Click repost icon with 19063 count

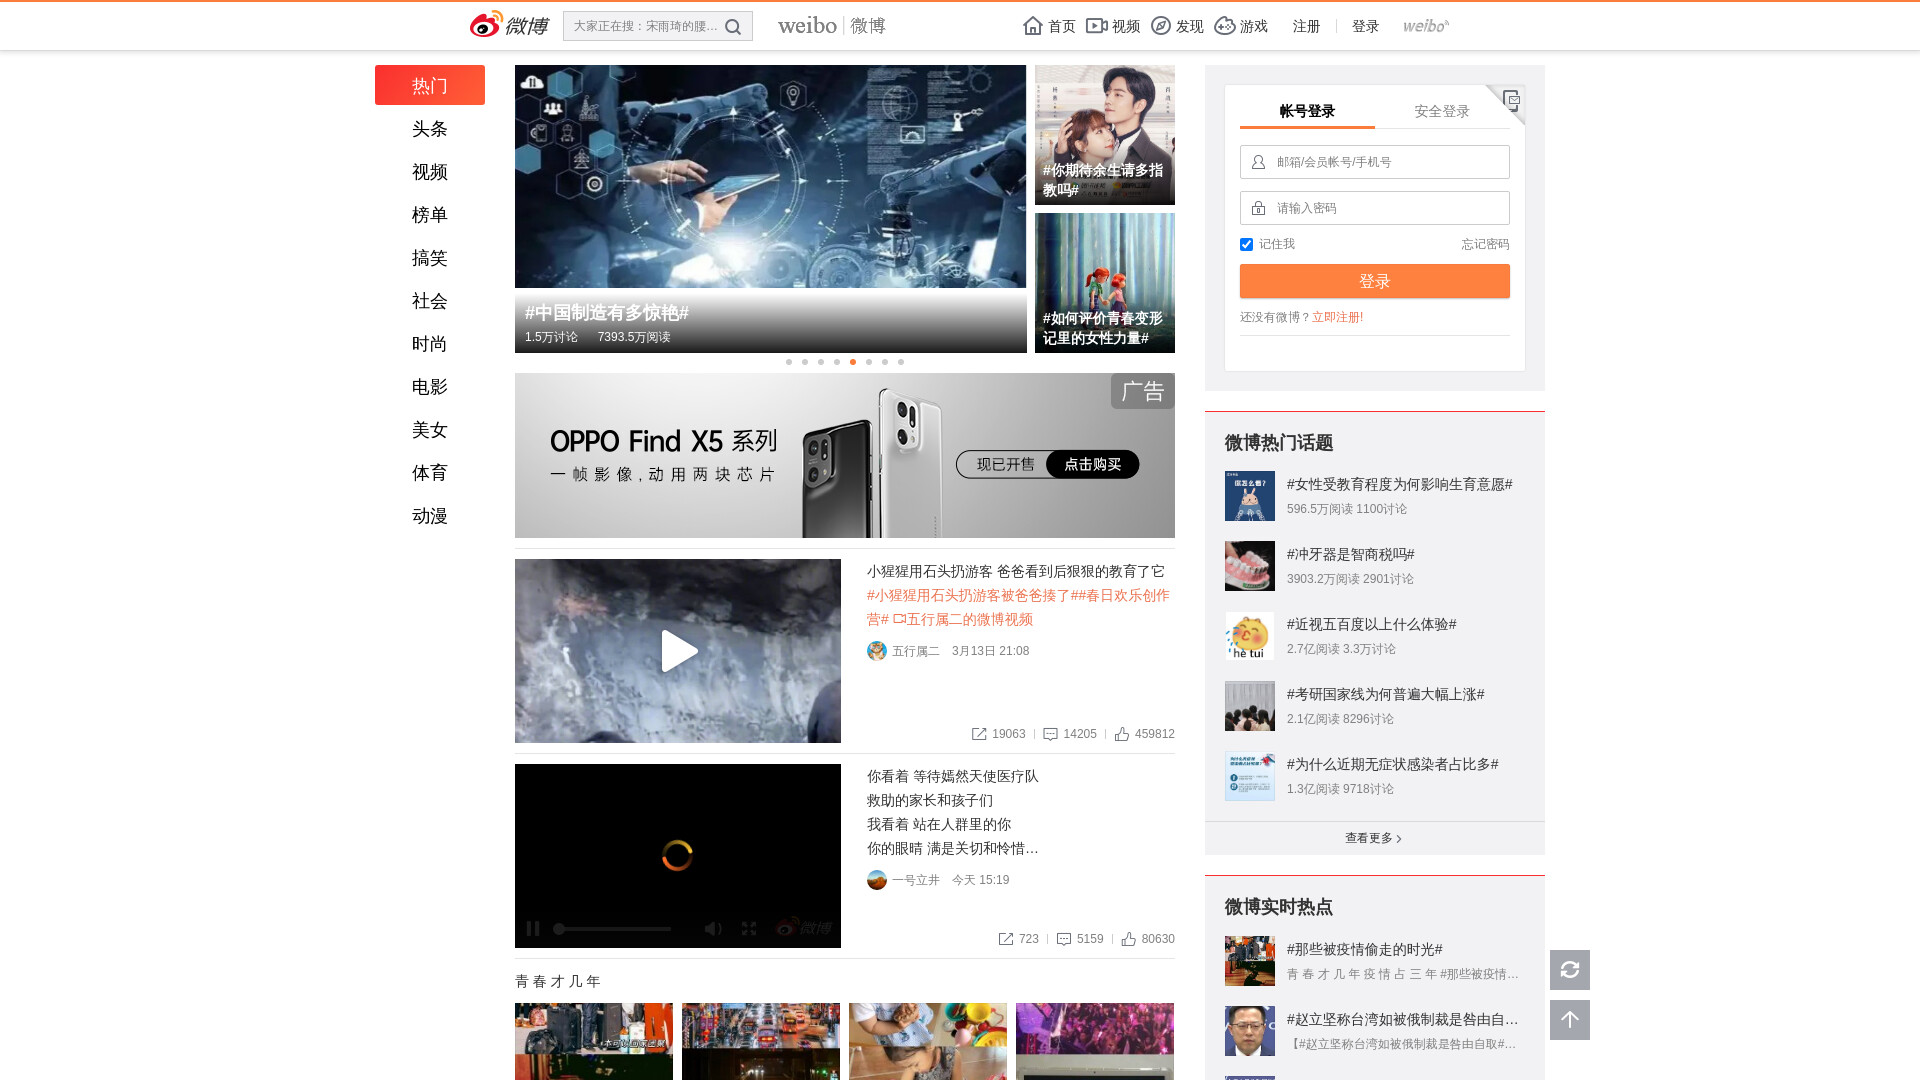(979, 734)
